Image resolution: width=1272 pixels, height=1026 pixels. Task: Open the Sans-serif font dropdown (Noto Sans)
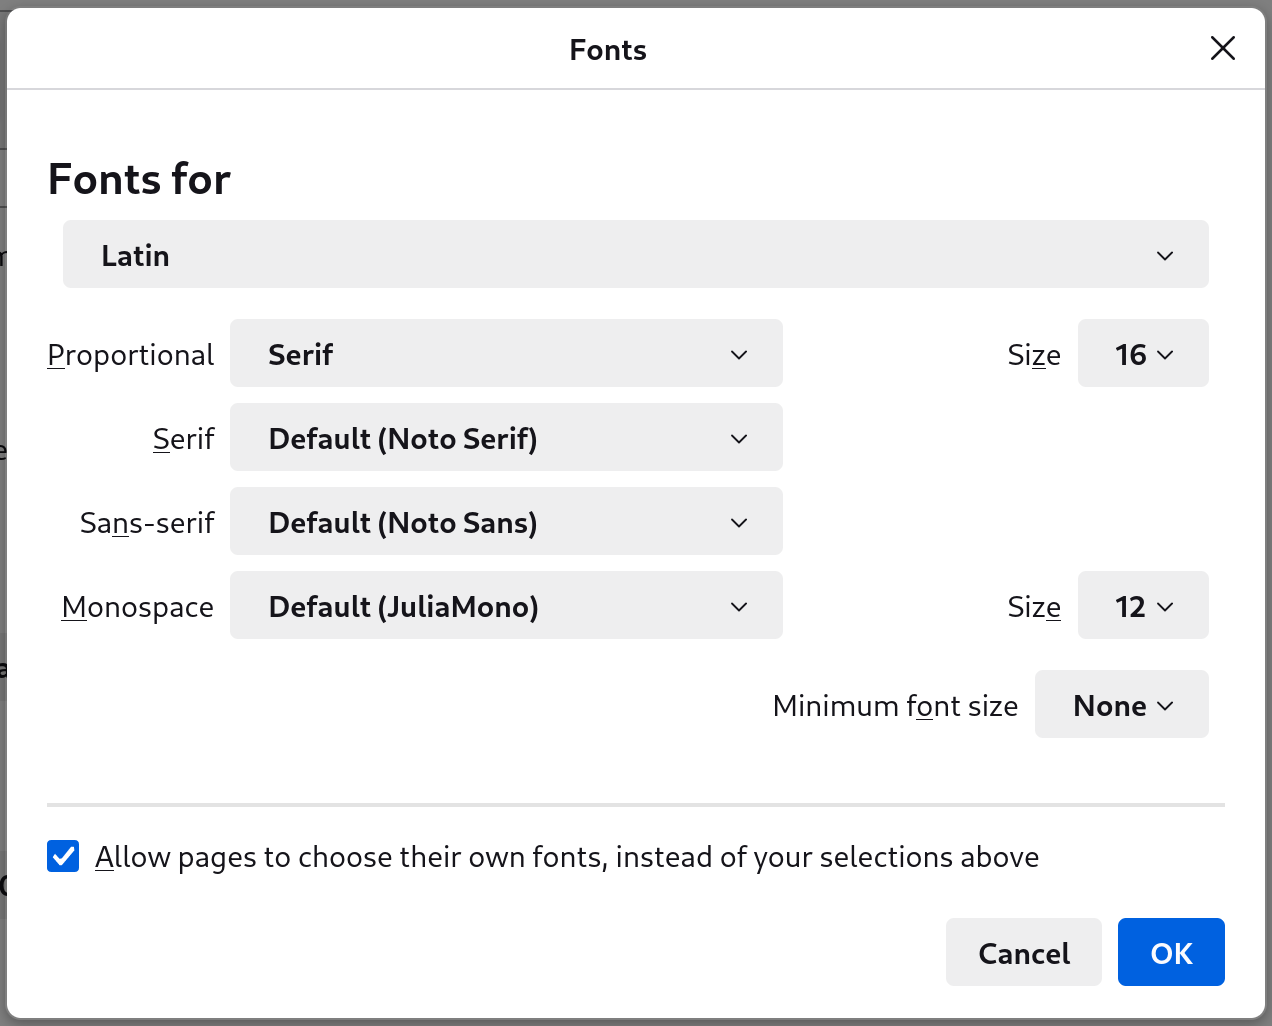(506, 521)
